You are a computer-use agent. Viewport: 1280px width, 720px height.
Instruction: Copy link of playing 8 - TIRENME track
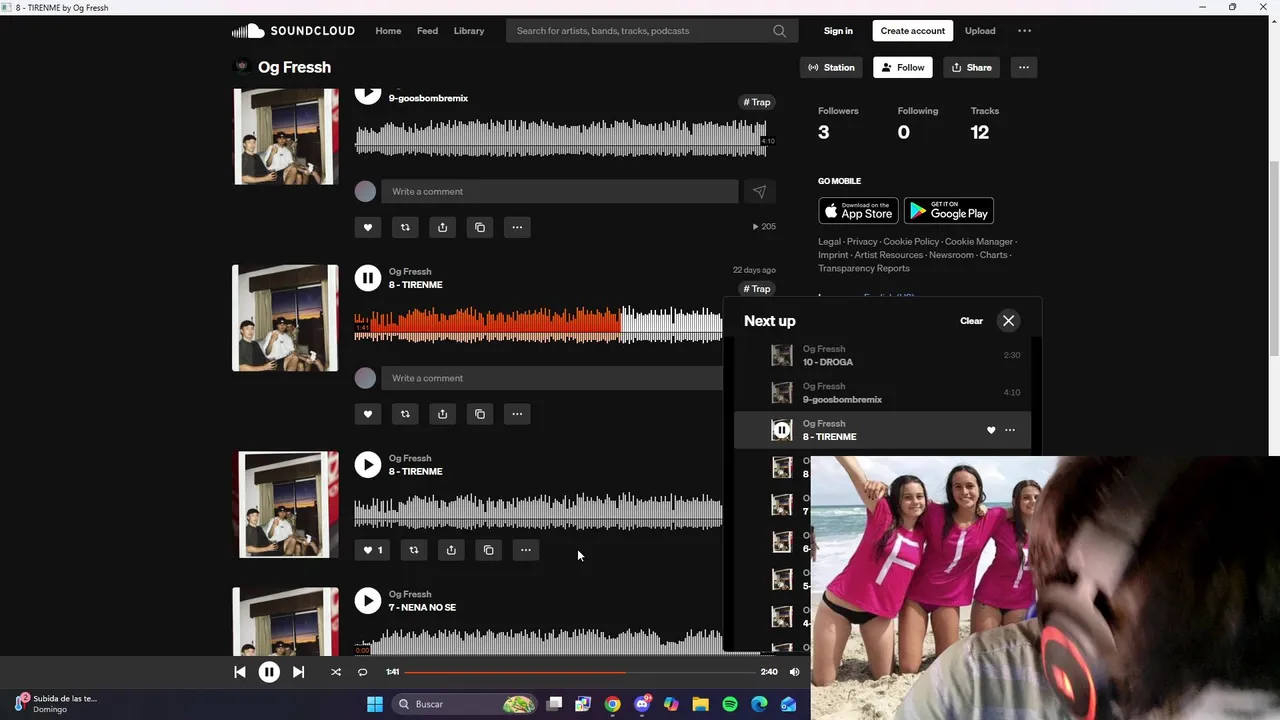(480, 414)
